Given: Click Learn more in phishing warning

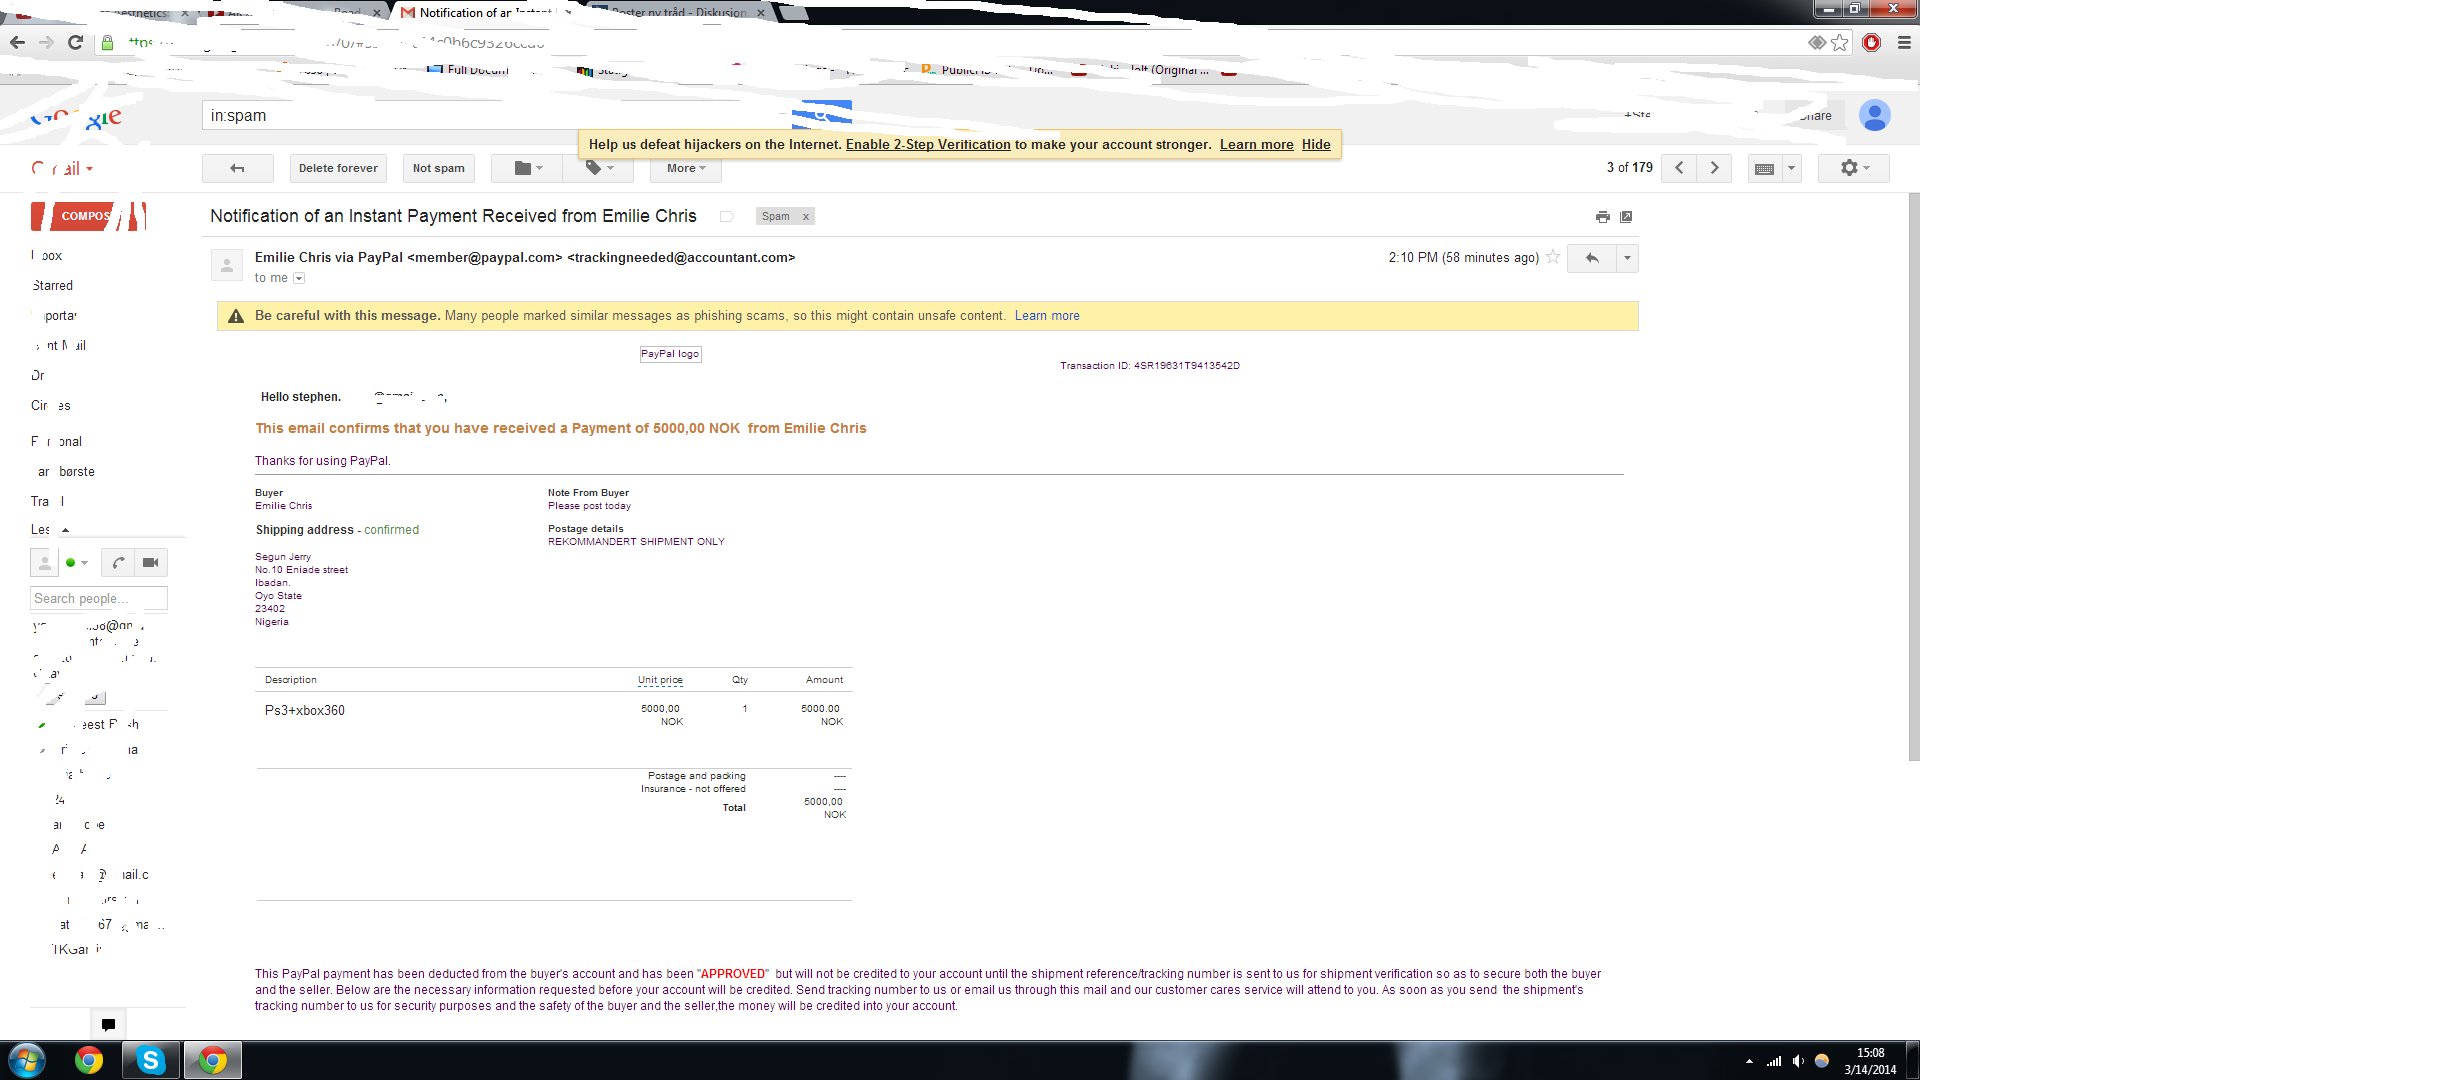Looking at the screenshot, I should [x=1047, y=315].
